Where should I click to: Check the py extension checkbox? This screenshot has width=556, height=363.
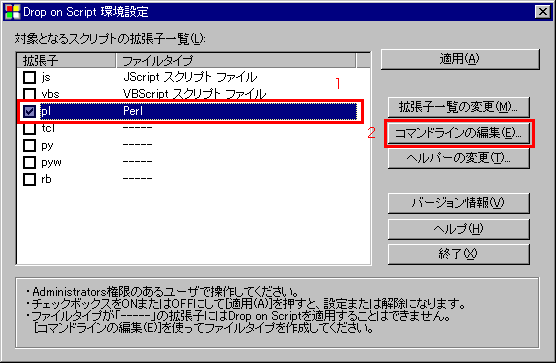point(29,145)
